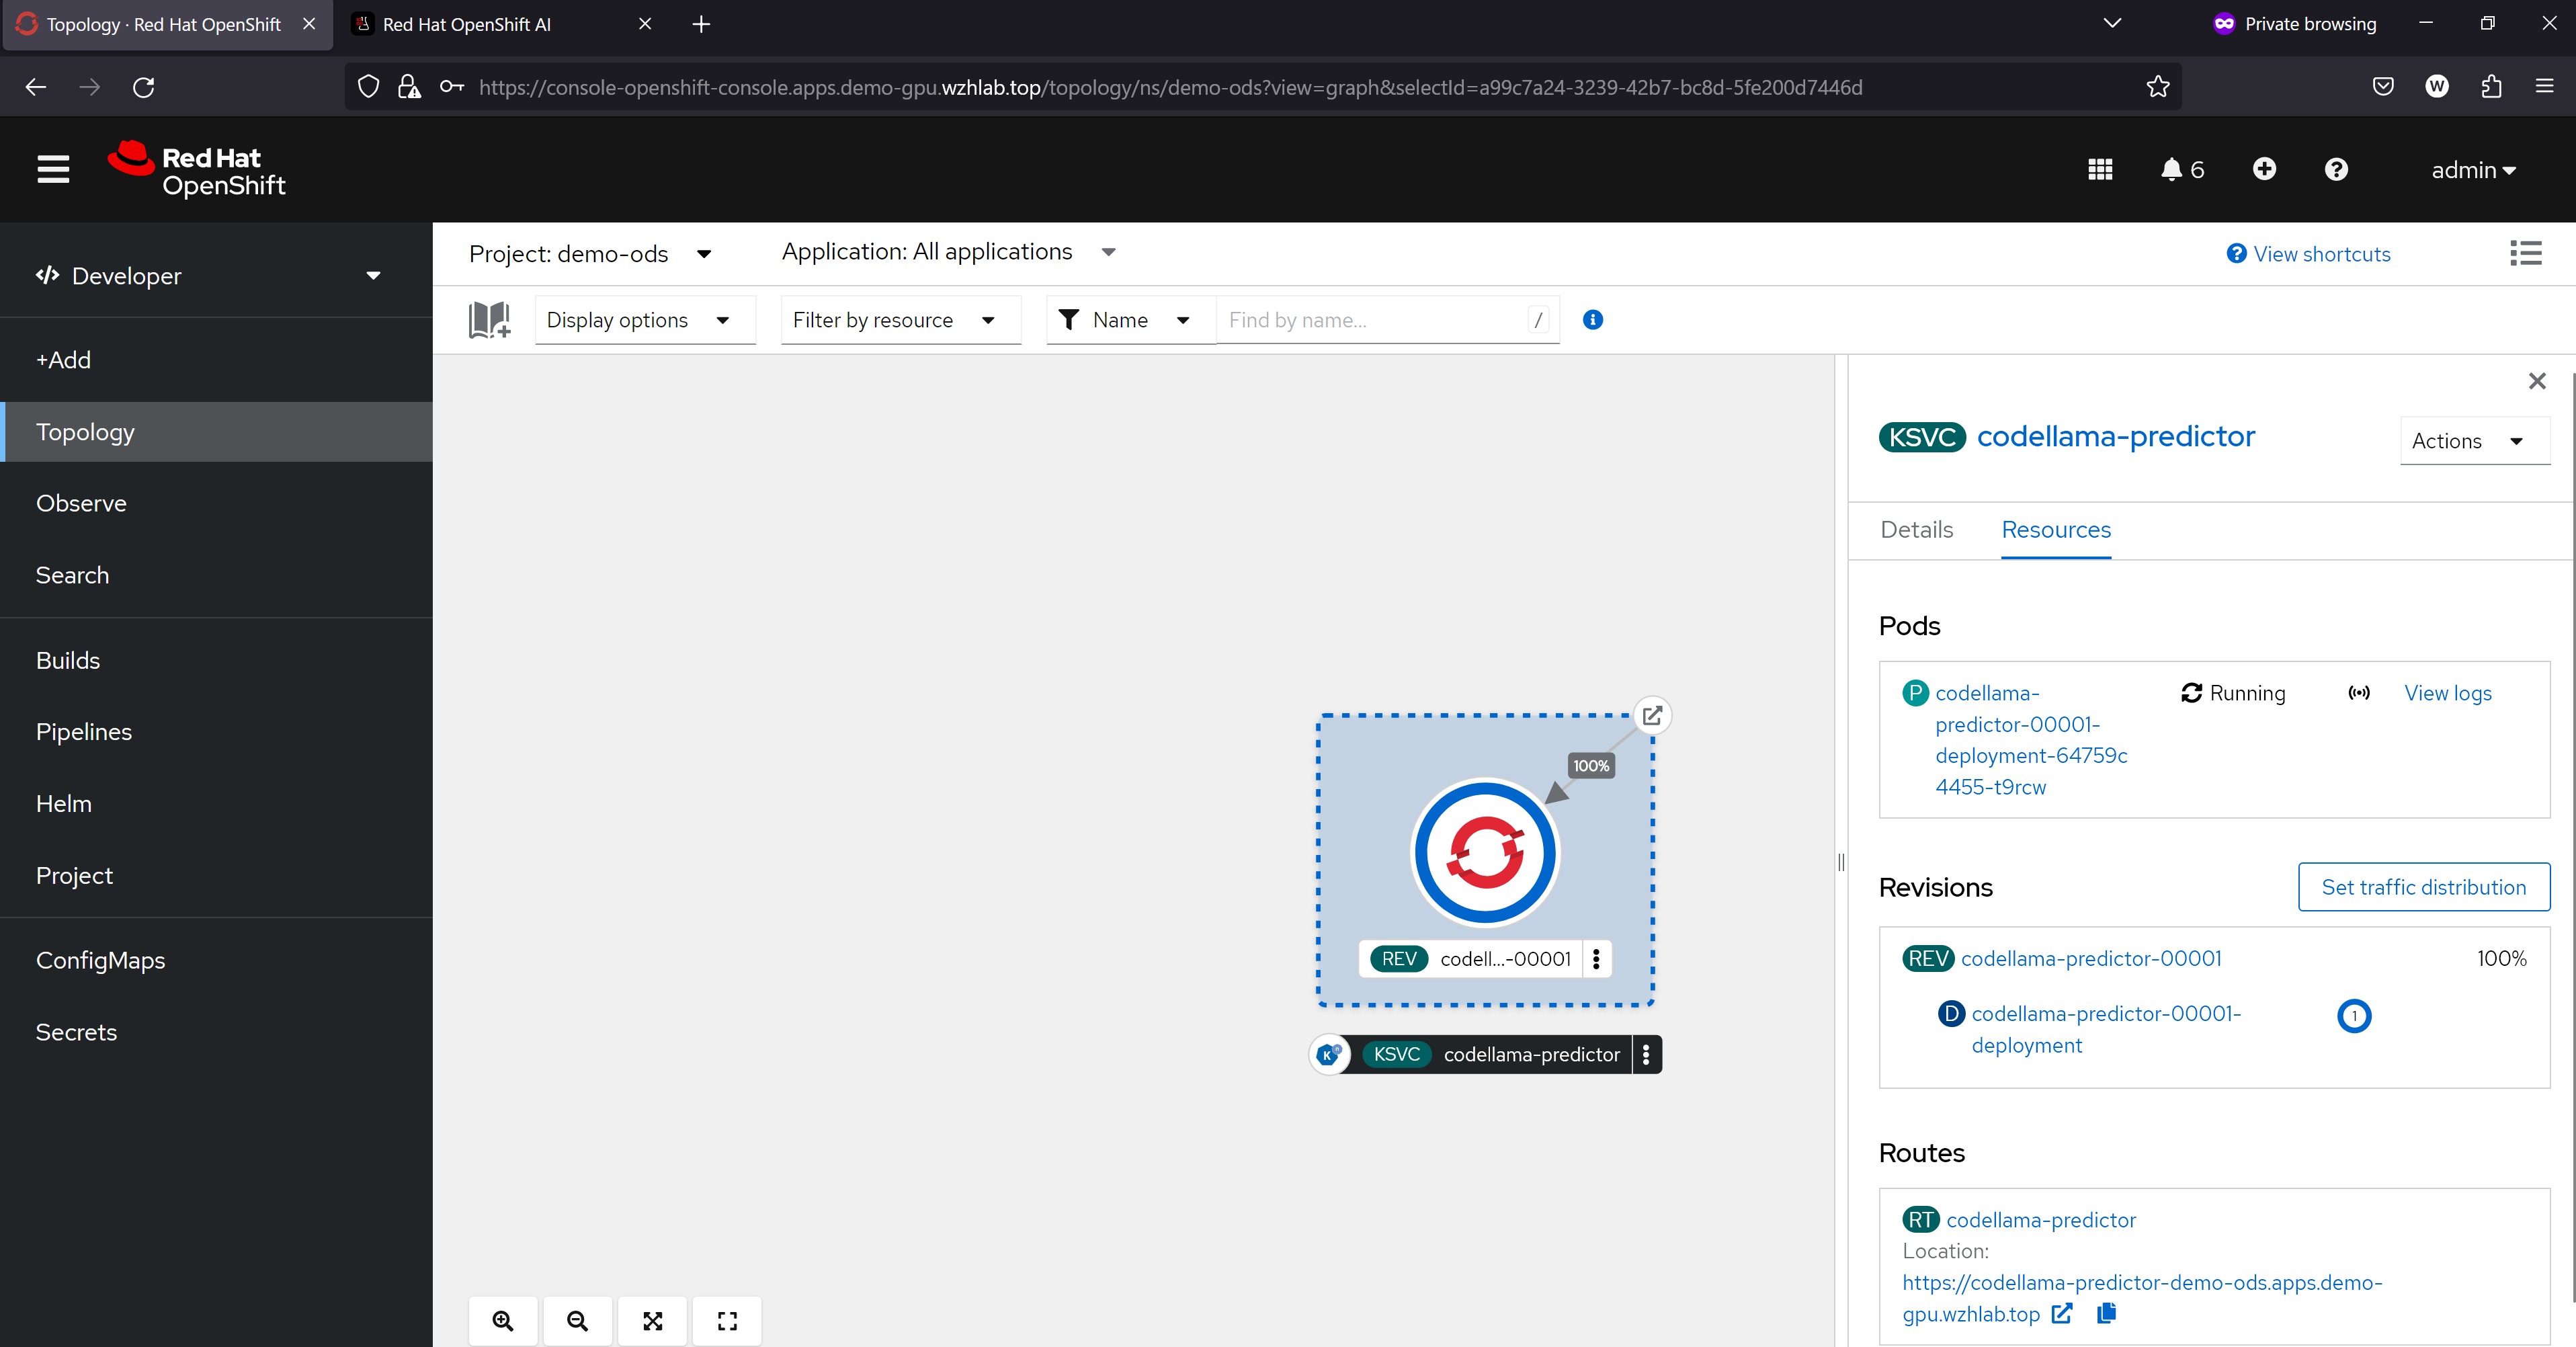Click the zoom out graph control
Screen dimensions: 2576x1347
(x=577, y=1321)
